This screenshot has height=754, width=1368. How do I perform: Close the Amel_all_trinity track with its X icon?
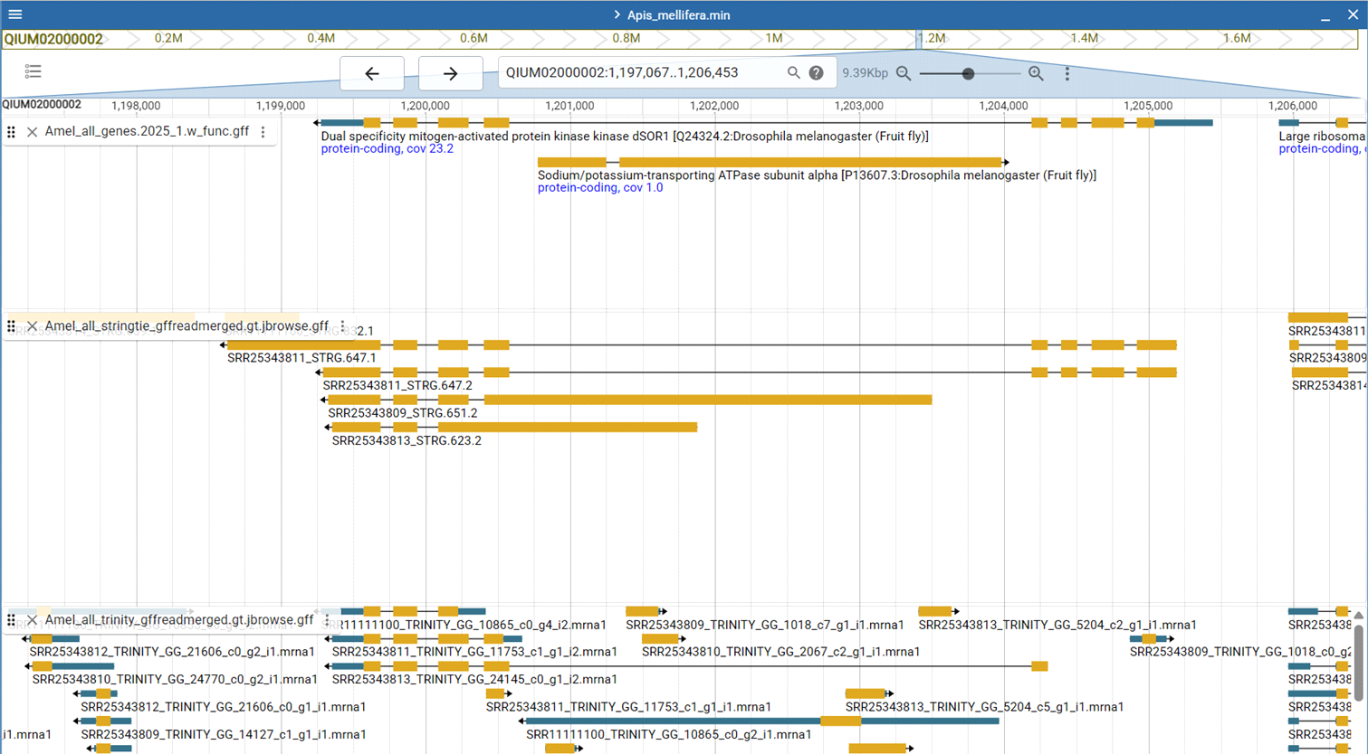point(31,619)
